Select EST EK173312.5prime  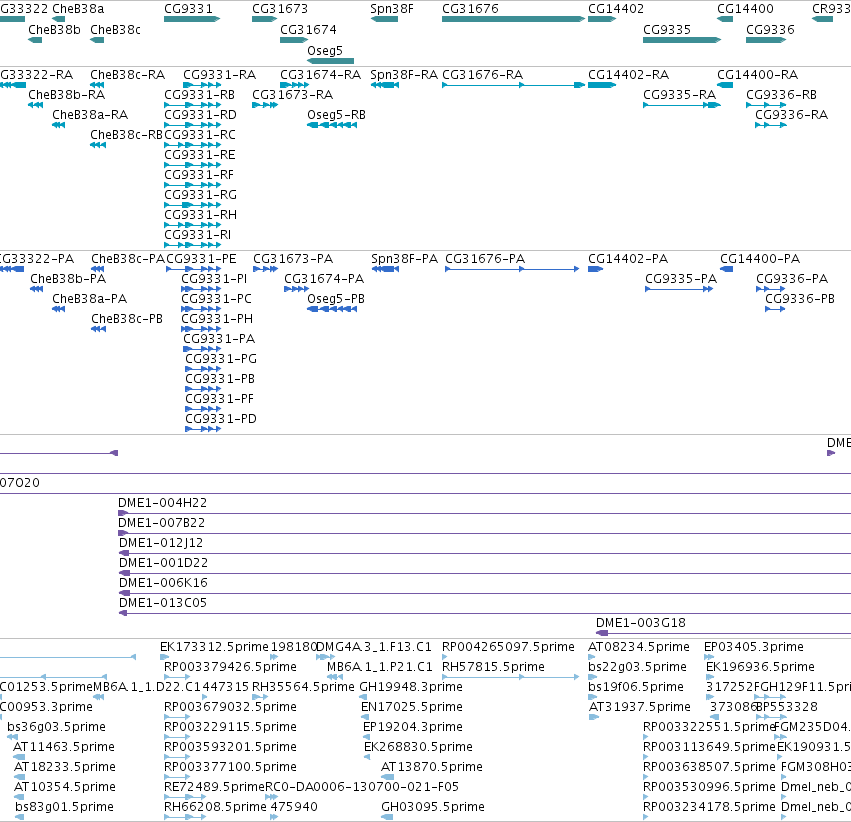point(214,647)
